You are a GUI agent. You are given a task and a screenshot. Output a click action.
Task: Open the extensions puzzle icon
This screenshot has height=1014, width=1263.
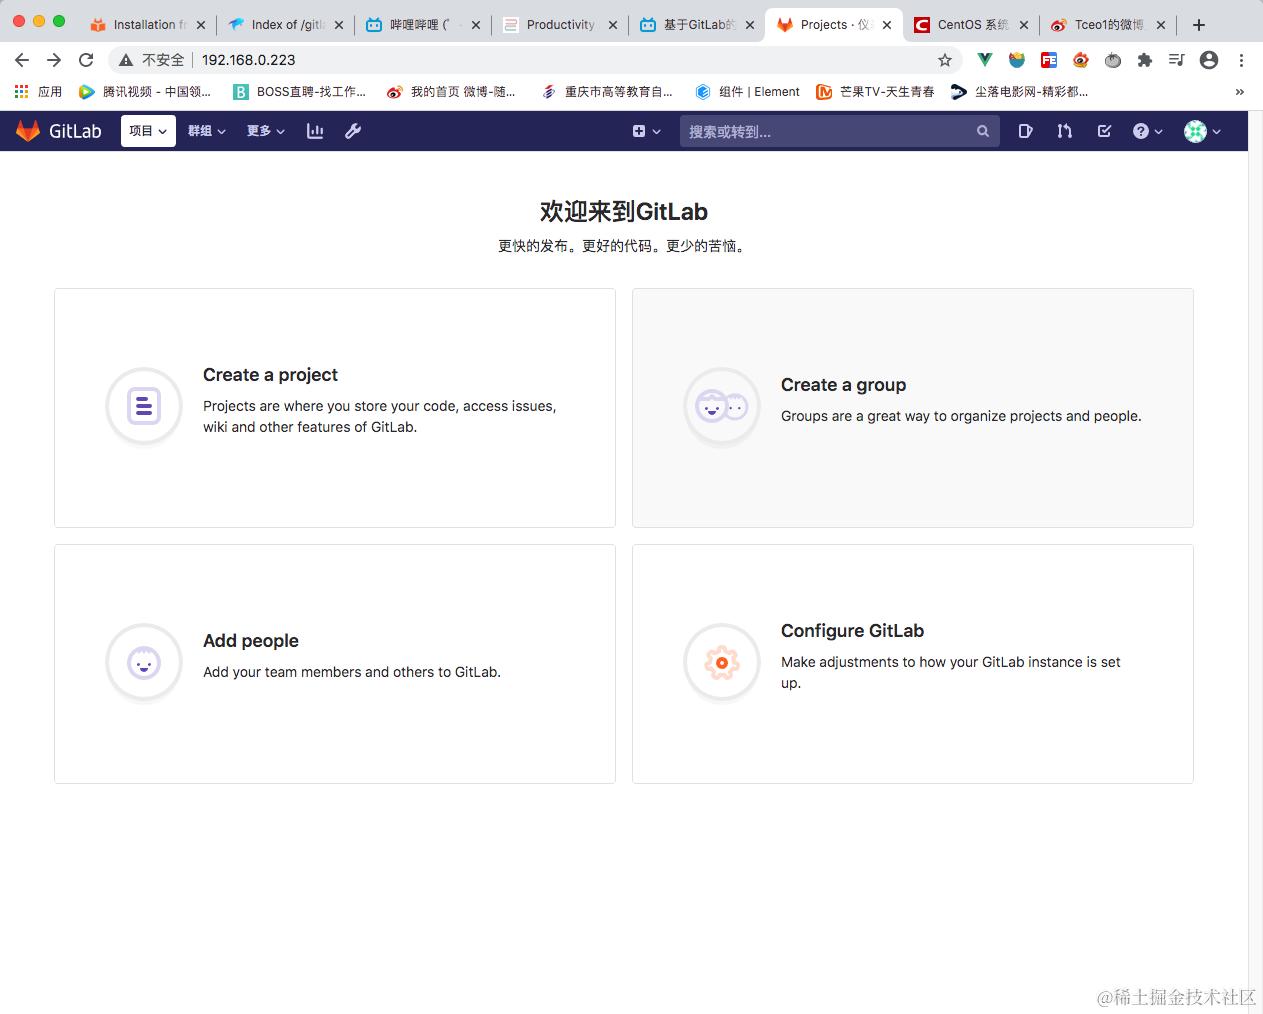pyautogui.click(x=1145, y=60)
